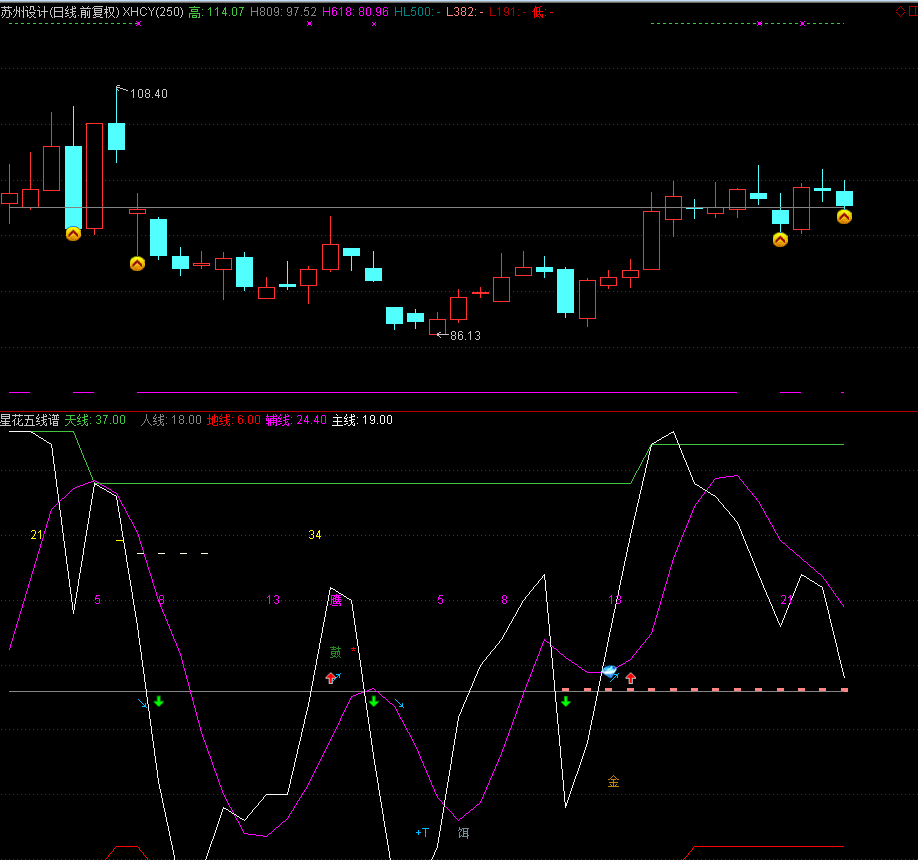The width and height of the screenshot is (918, 860).
Task: Click the small red cross doji candle
Action: tap(481, 292)
